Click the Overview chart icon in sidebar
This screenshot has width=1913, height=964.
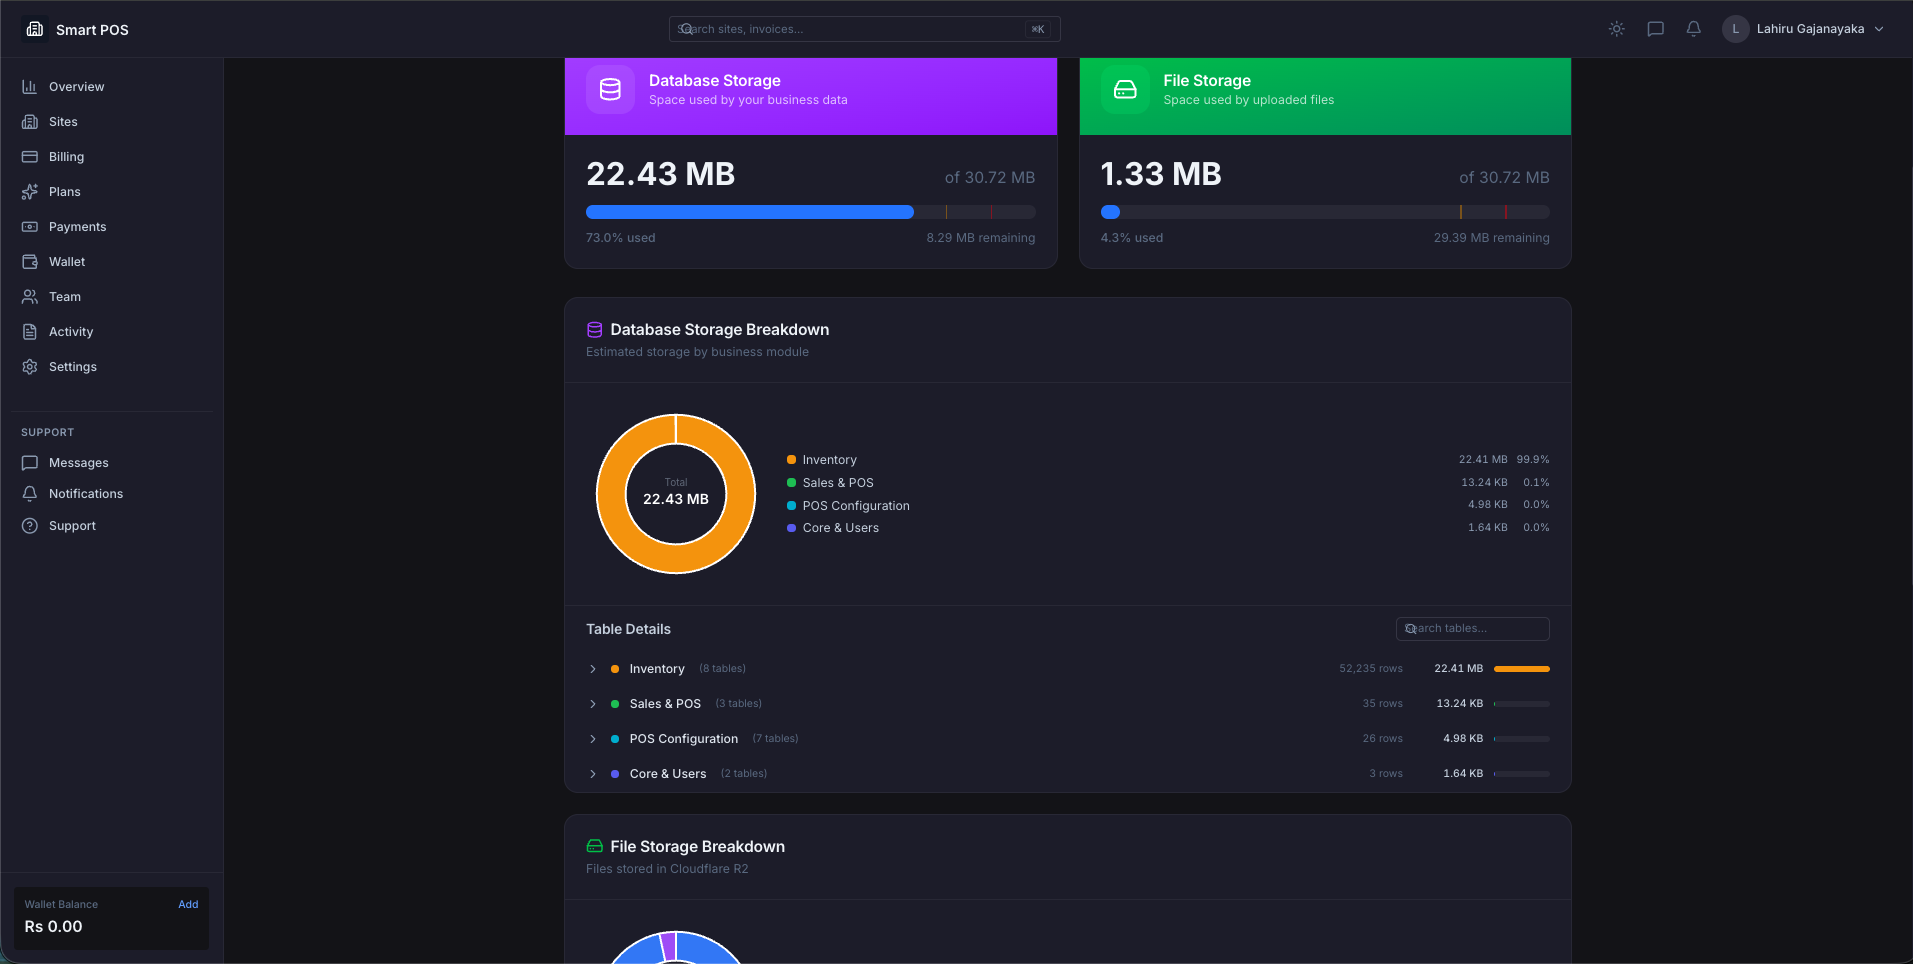pyautogui.click(x=30, y=87)
